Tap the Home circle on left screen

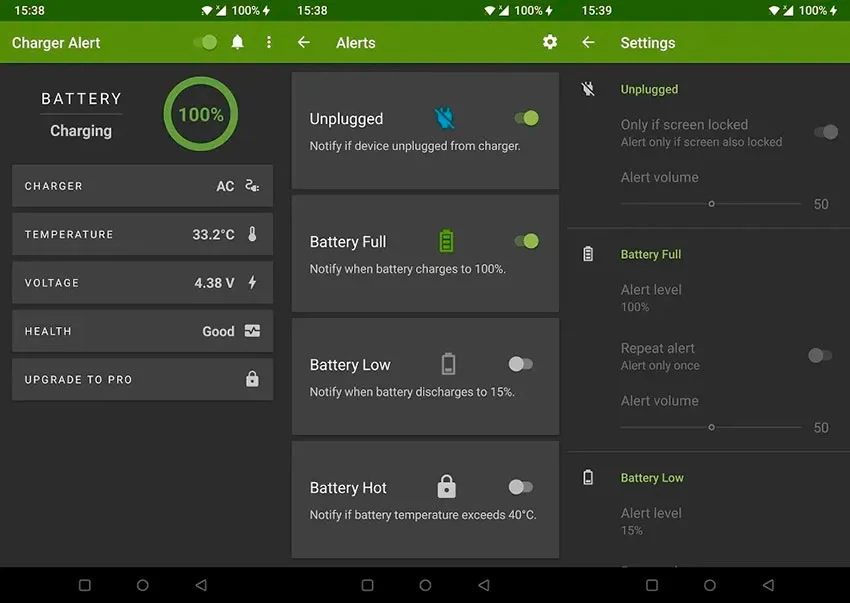[143, 585]
